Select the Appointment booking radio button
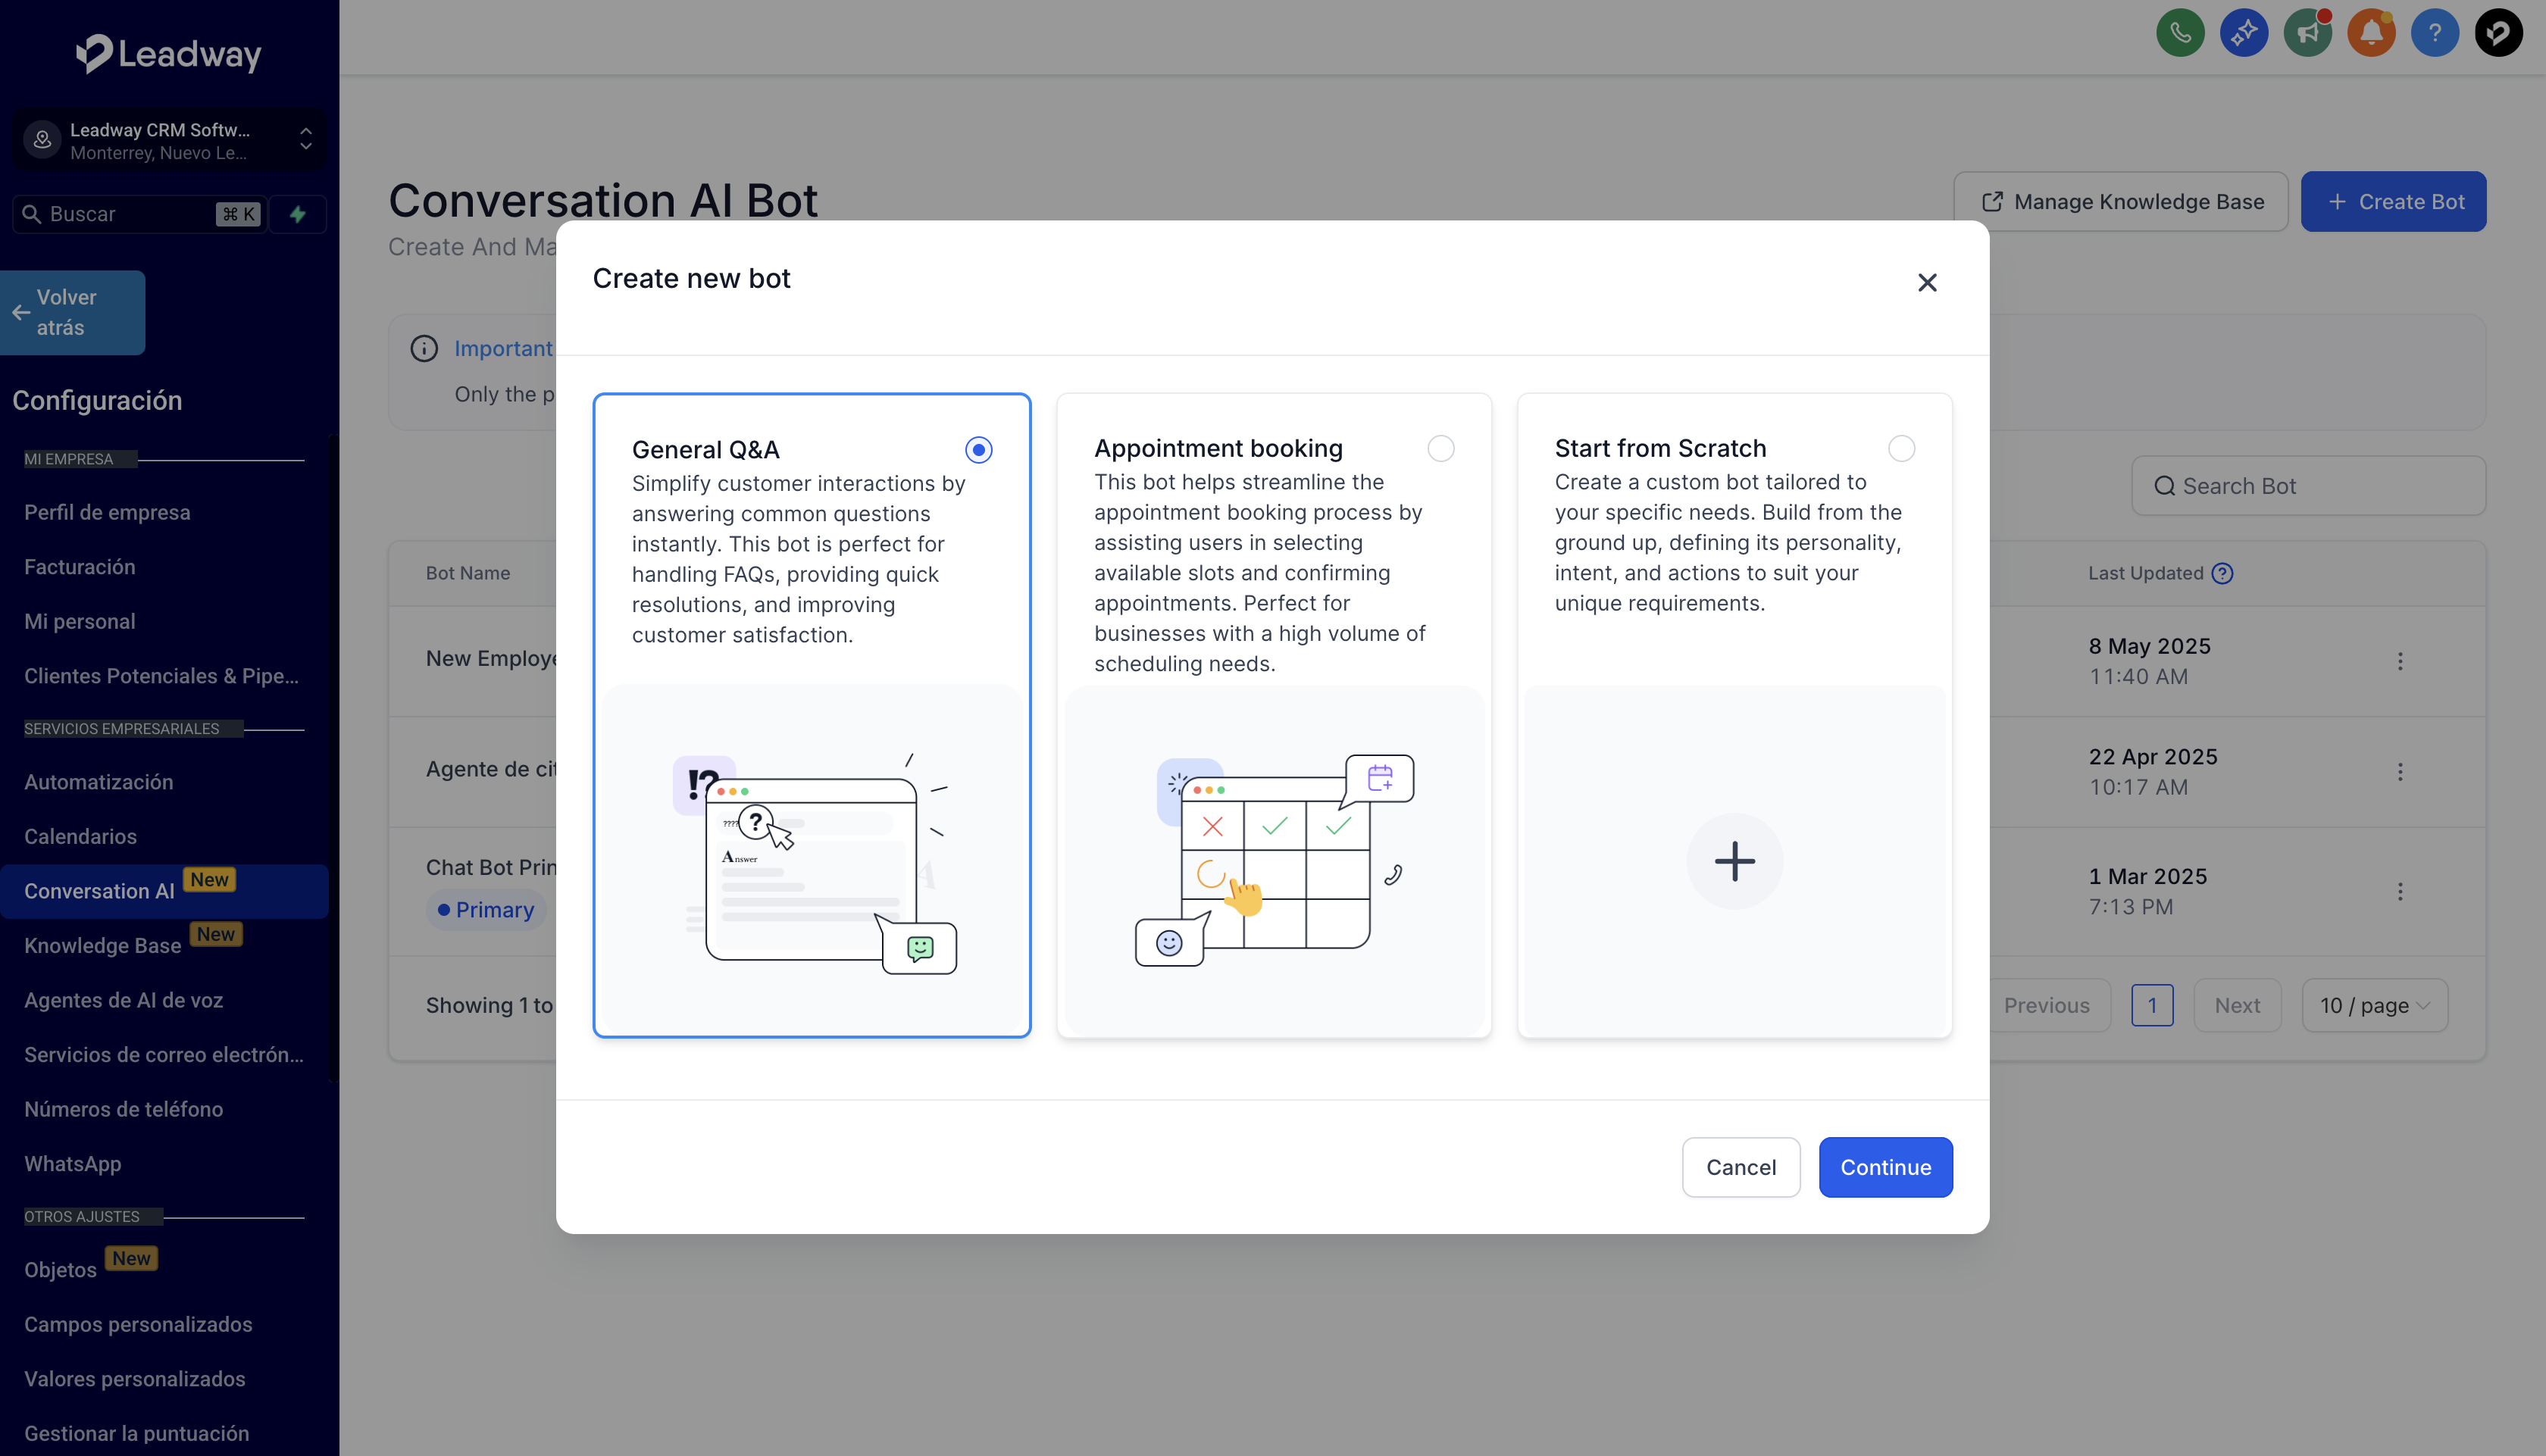 (1440, 449)
